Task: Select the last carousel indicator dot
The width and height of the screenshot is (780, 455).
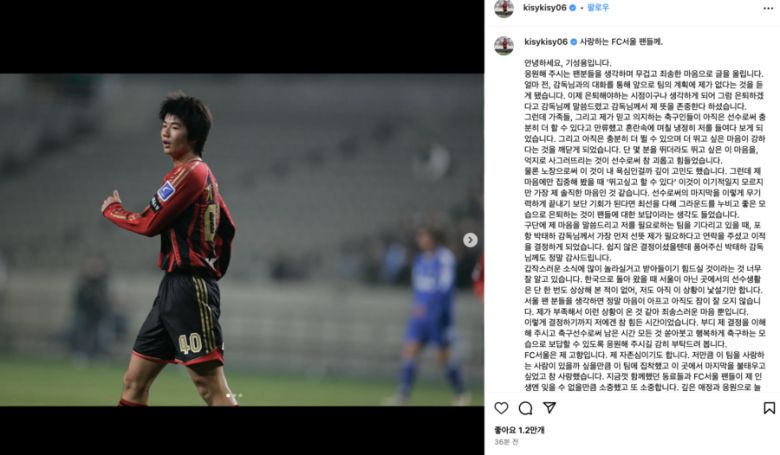Action: click(240, 396)
